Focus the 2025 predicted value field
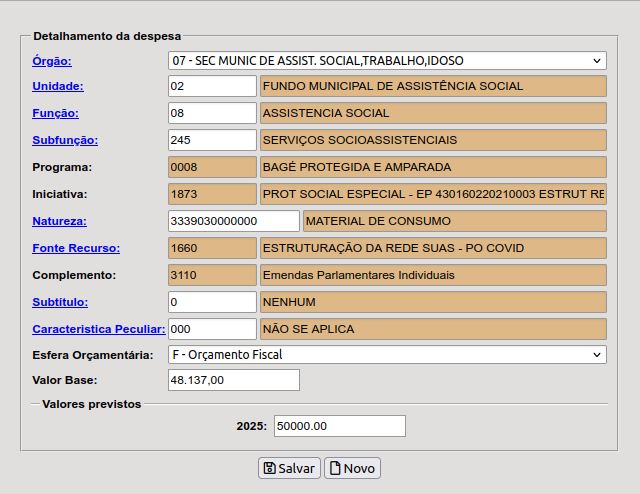Viewport: 640px width, 494px height. (339, 426)
